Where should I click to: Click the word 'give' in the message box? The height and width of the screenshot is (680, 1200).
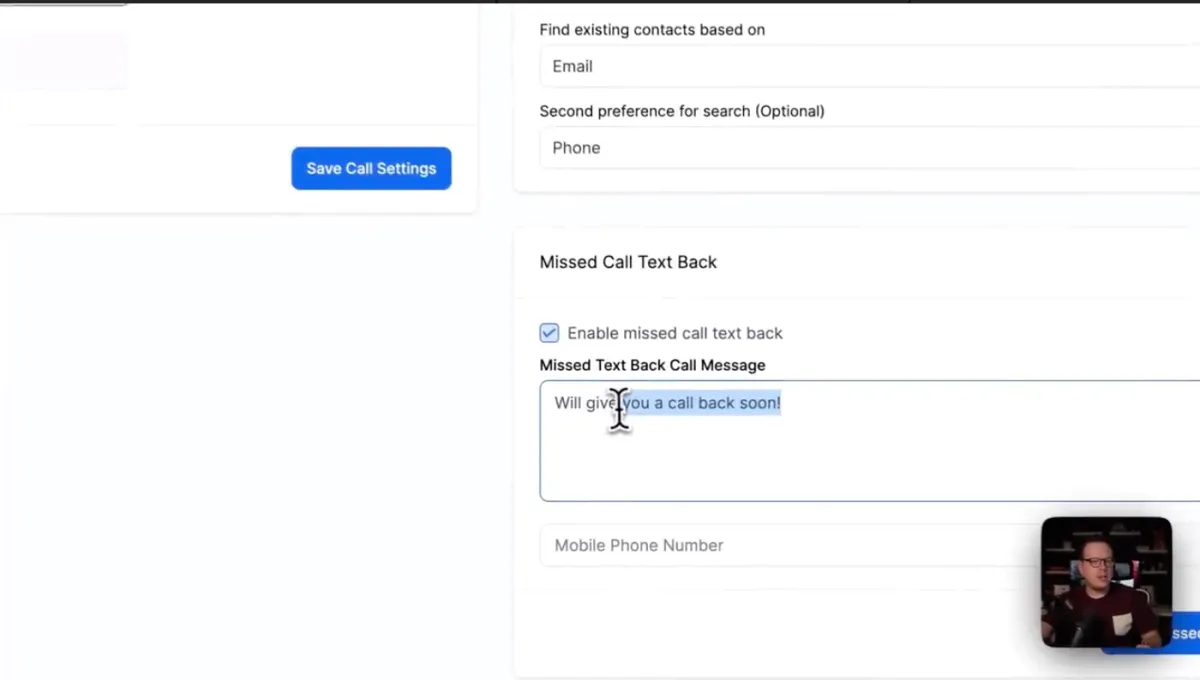[x=602, y=402]
